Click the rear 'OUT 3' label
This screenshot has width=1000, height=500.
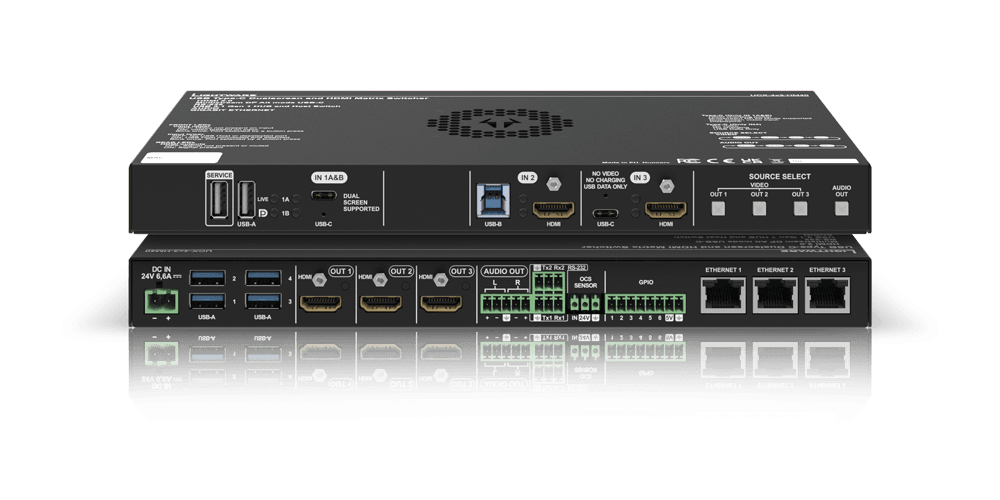(x=461, y=271)
